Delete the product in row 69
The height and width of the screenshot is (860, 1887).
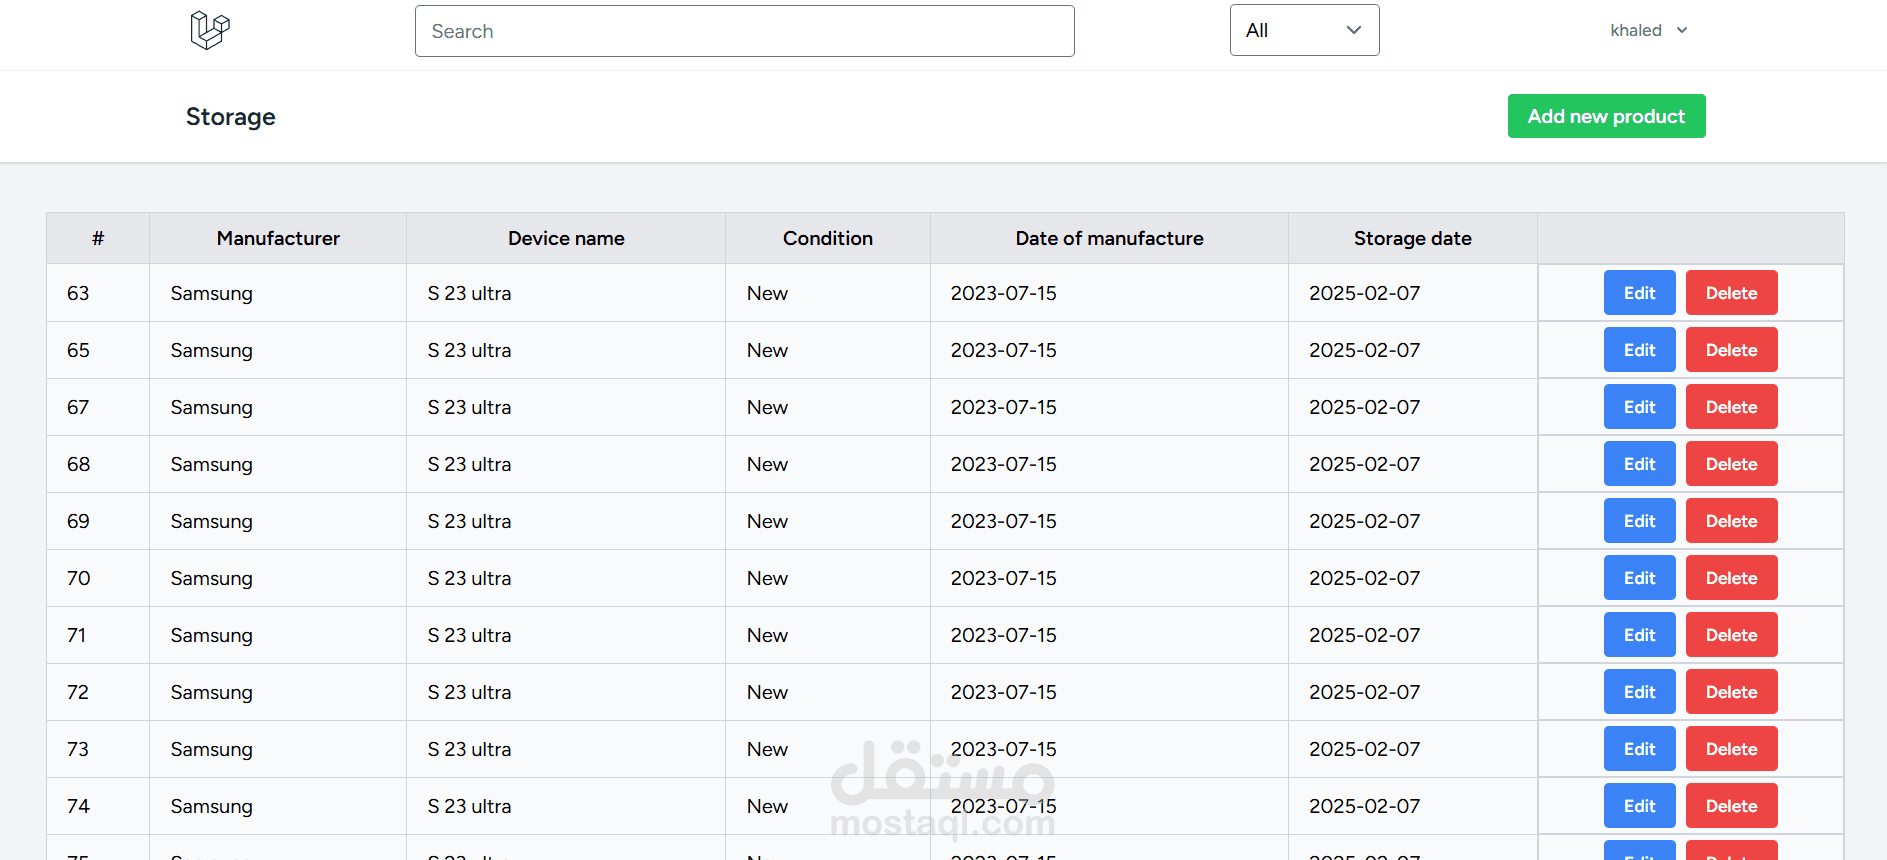click(x=1731, y=521)
